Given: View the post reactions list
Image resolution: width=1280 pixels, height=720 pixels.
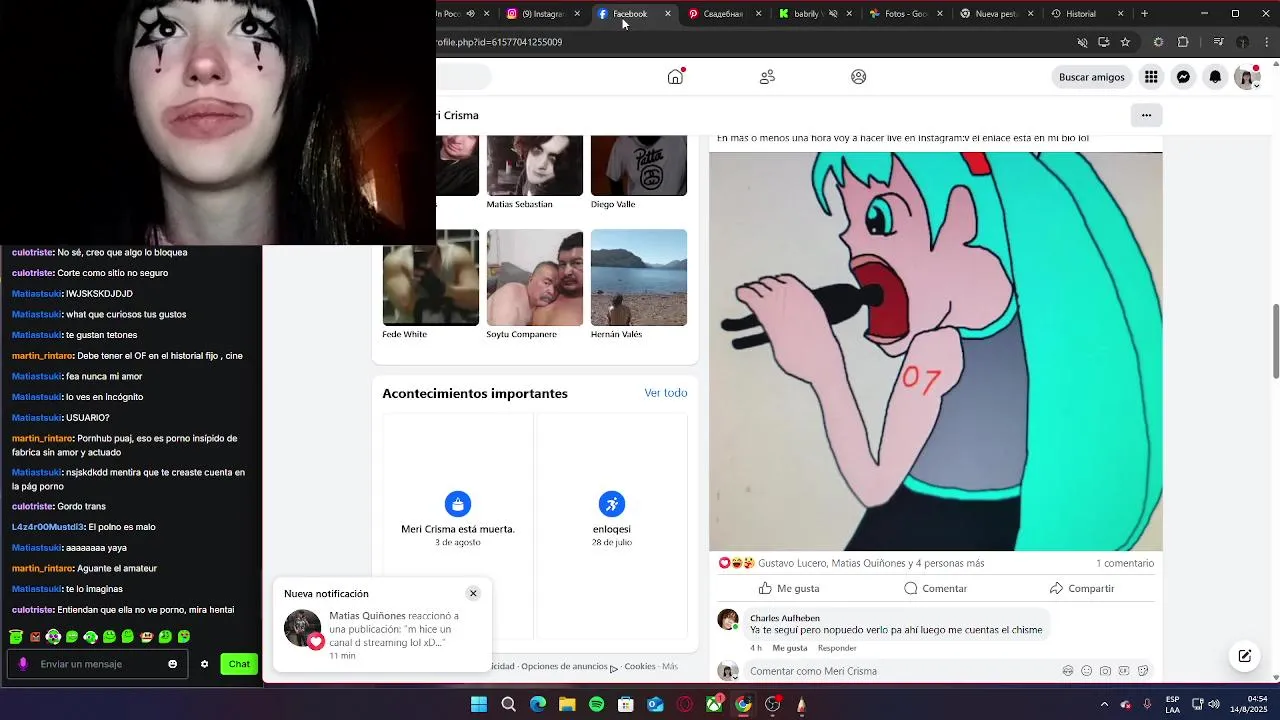Looking at the screenshot, I should [x=852, y=563].
